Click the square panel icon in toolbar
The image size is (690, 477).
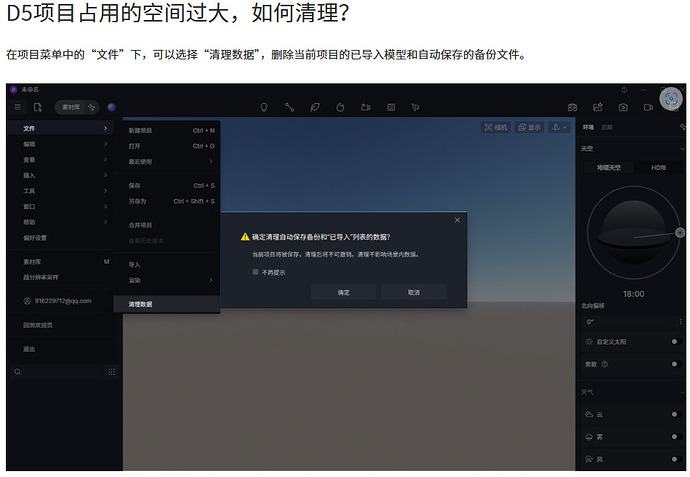(x=391, y=107)
